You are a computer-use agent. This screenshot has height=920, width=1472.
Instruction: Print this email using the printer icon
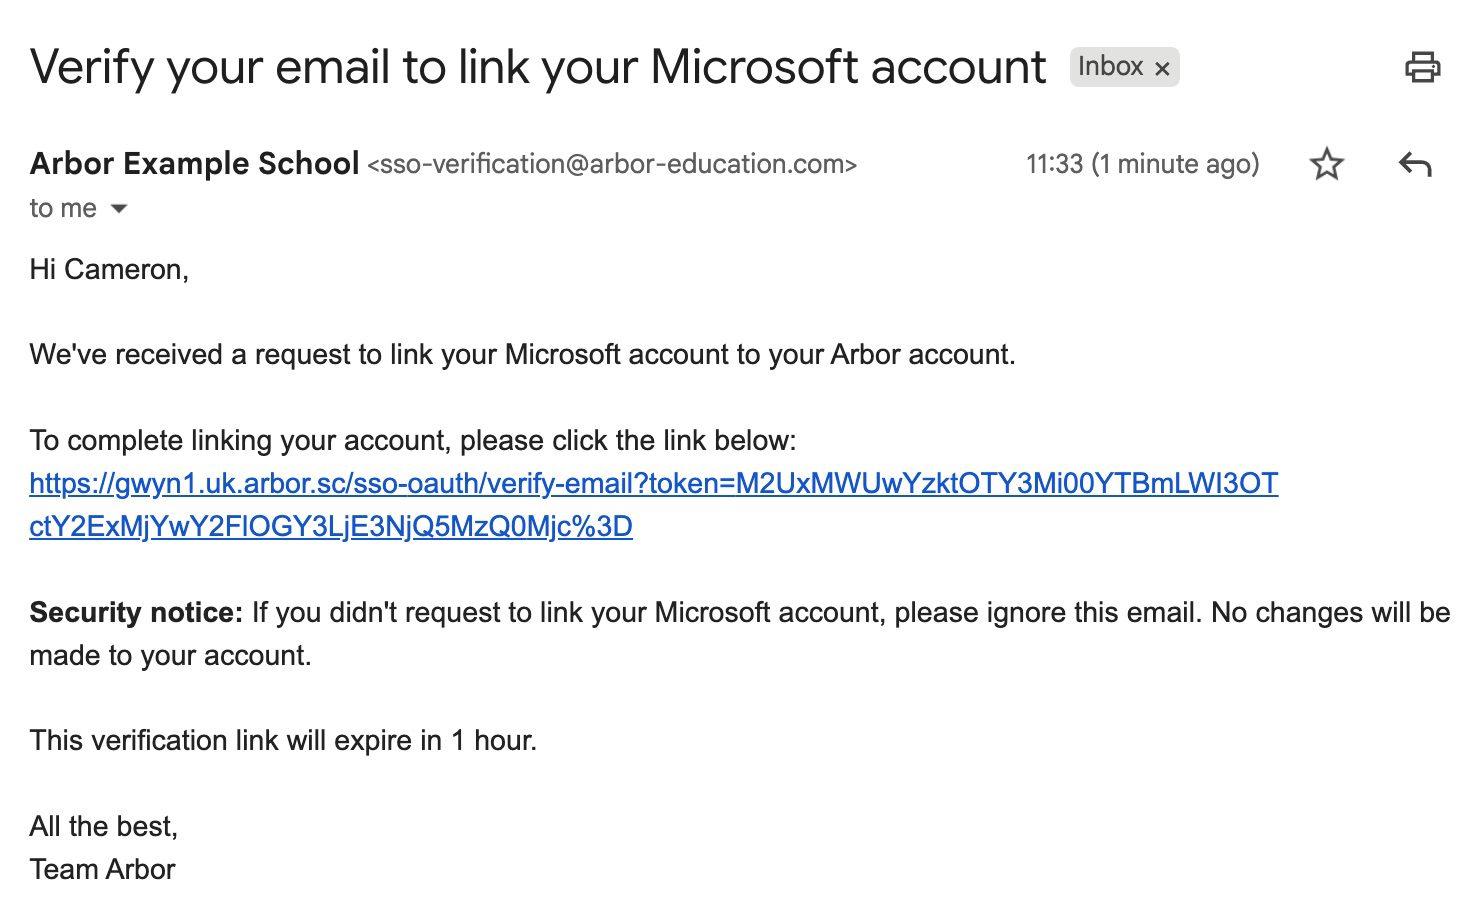pos(1422,67)
